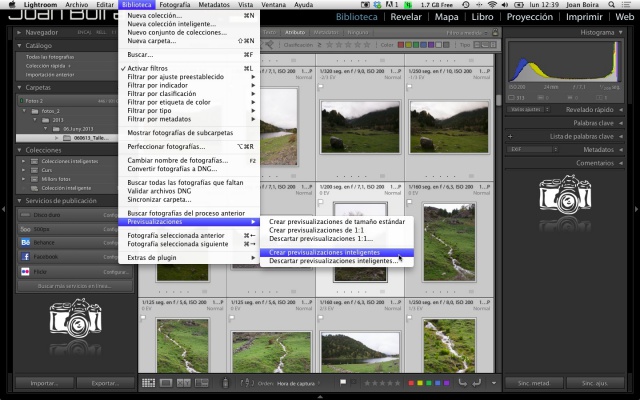
Task: Collapse the Servicios de publicación panel
Action: coord(19,201)
